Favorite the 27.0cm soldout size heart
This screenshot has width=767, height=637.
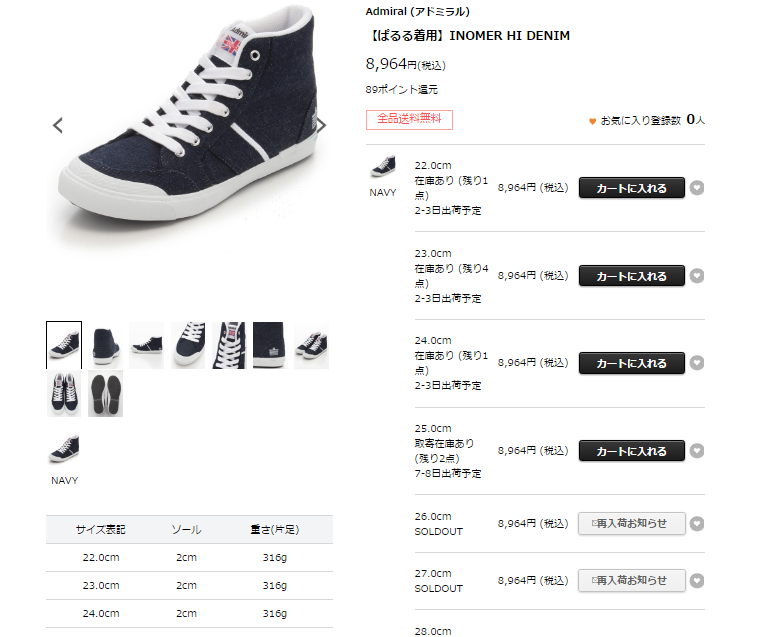click(697, 581)
